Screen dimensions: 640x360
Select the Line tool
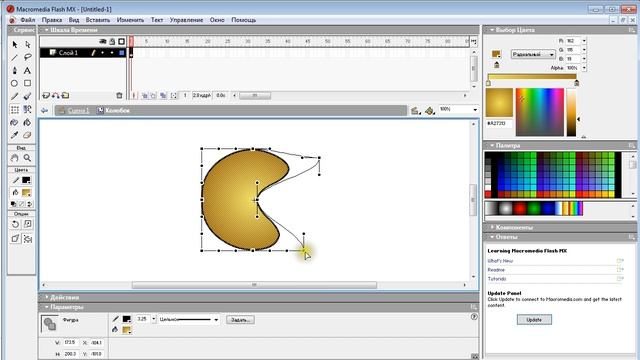(x=15, y=58)
